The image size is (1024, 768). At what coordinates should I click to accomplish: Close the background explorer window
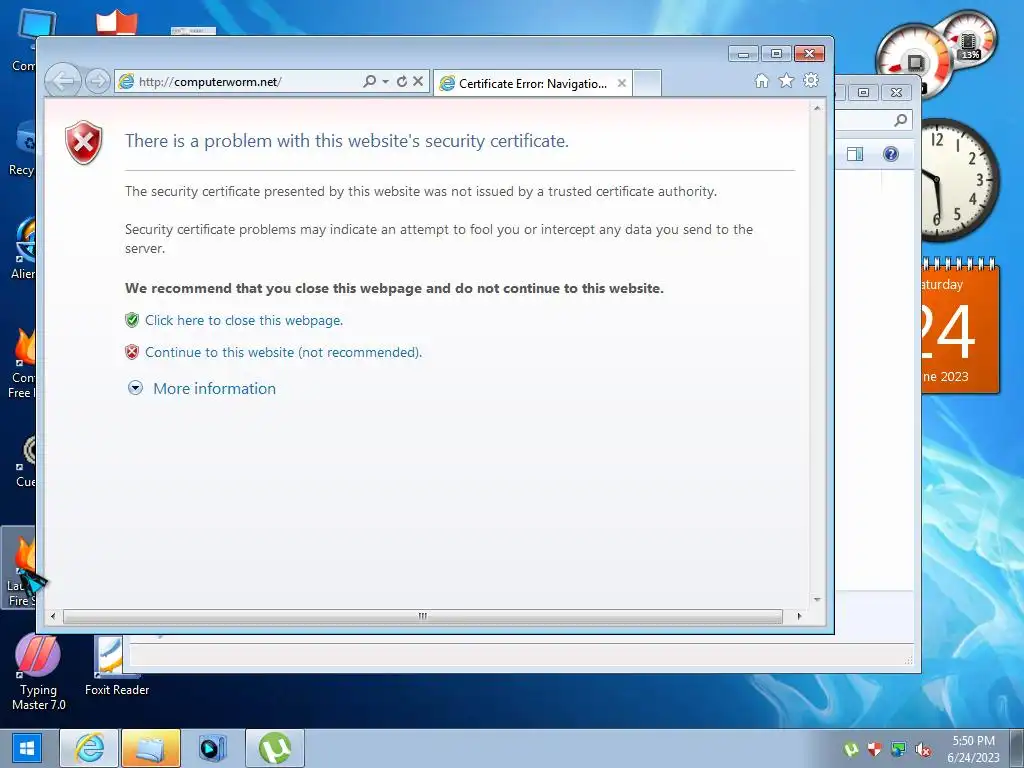coord(897,93)
